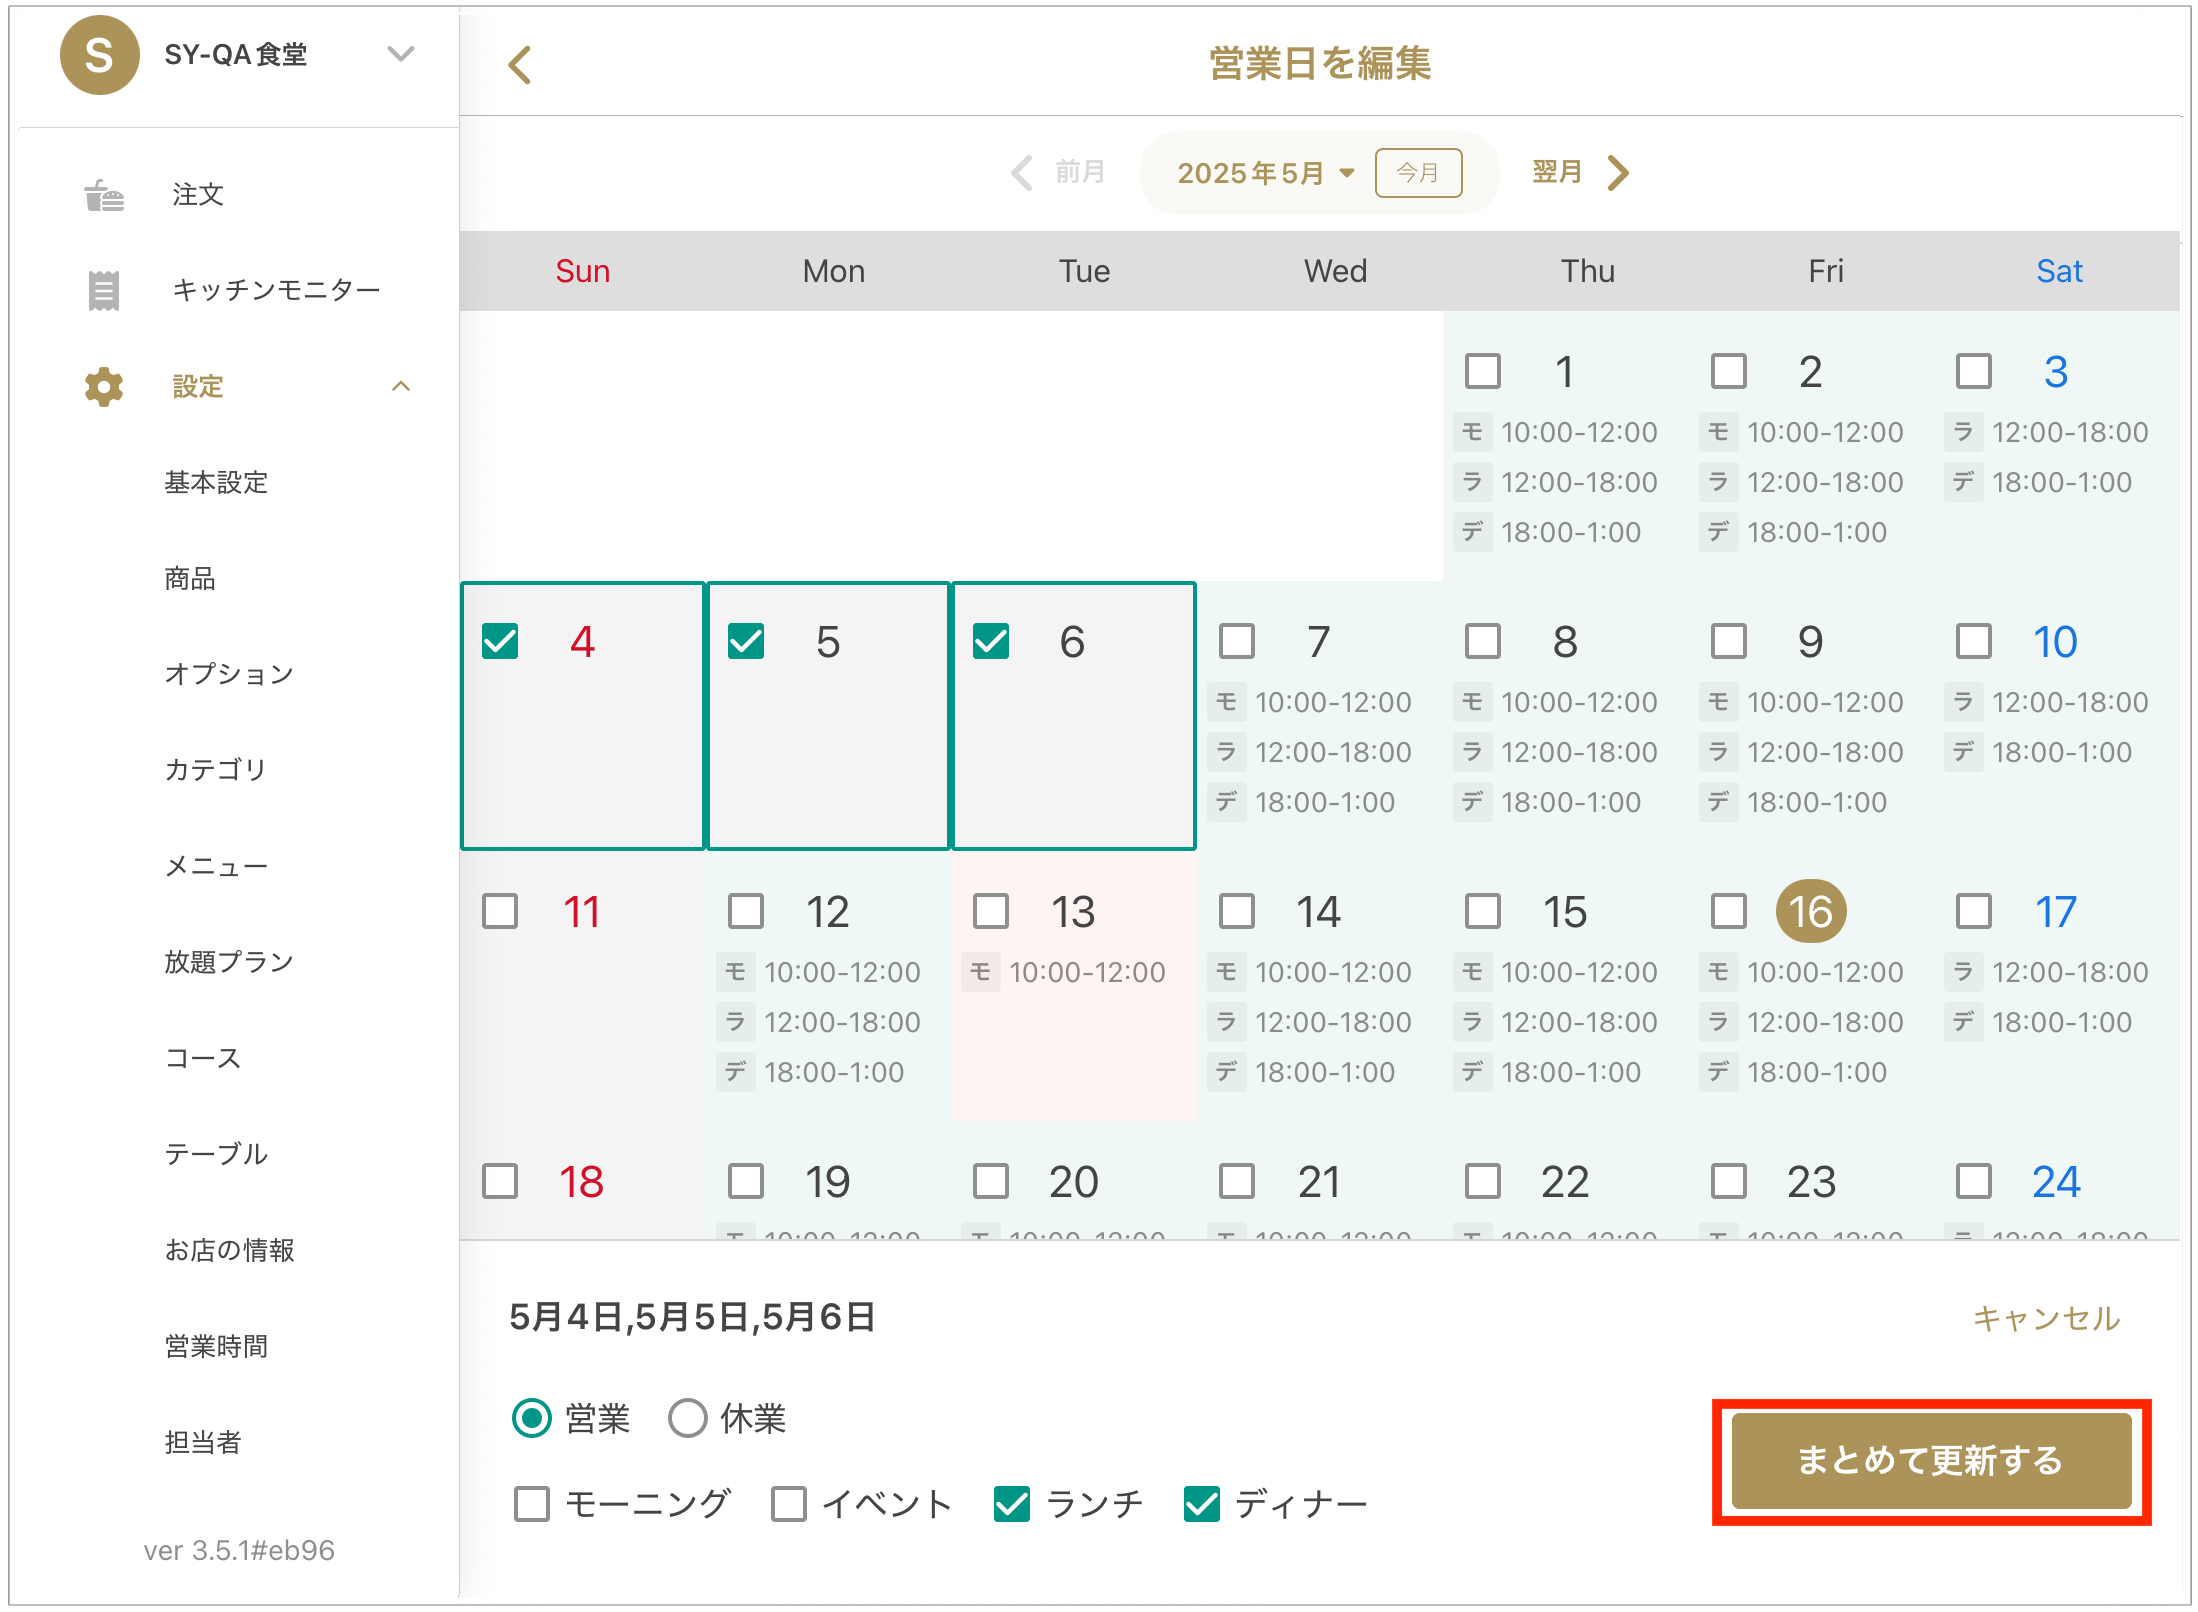Click the SY-QA食堂 avatar icon
The image size is (2198, 1612).
tap(99, 56)
